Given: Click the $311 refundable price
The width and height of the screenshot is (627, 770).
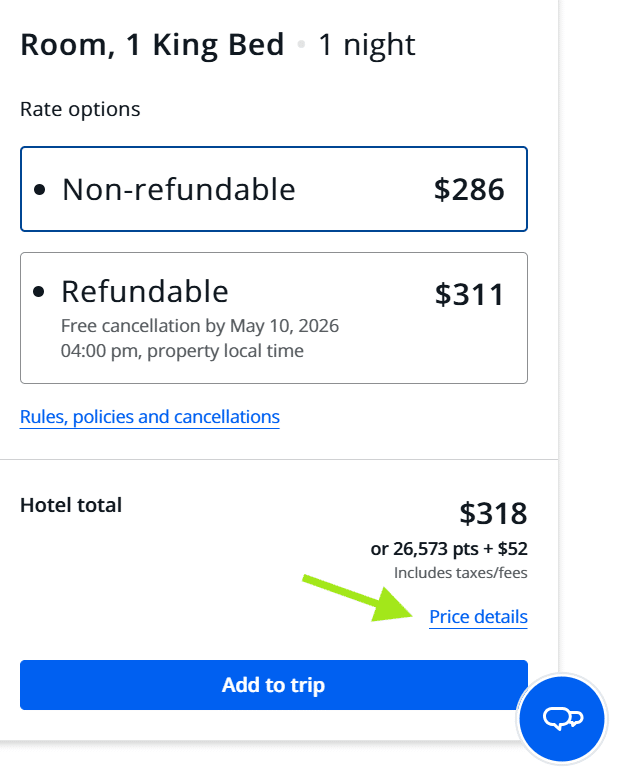Looking at the screenshot, I should [x=469, y=295].
